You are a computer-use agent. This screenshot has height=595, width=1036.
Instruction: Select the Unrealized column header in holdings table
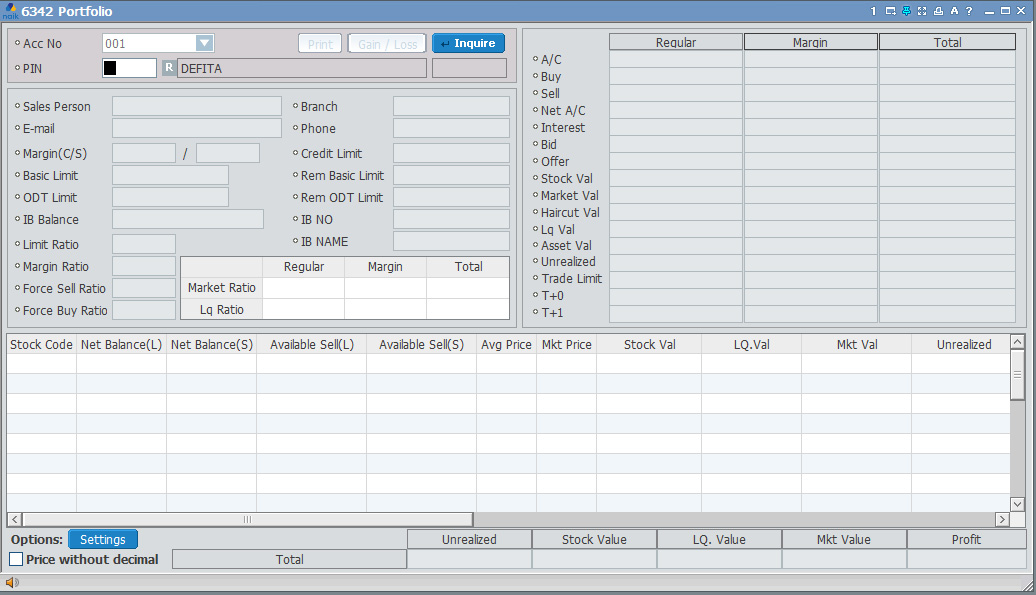963,344
